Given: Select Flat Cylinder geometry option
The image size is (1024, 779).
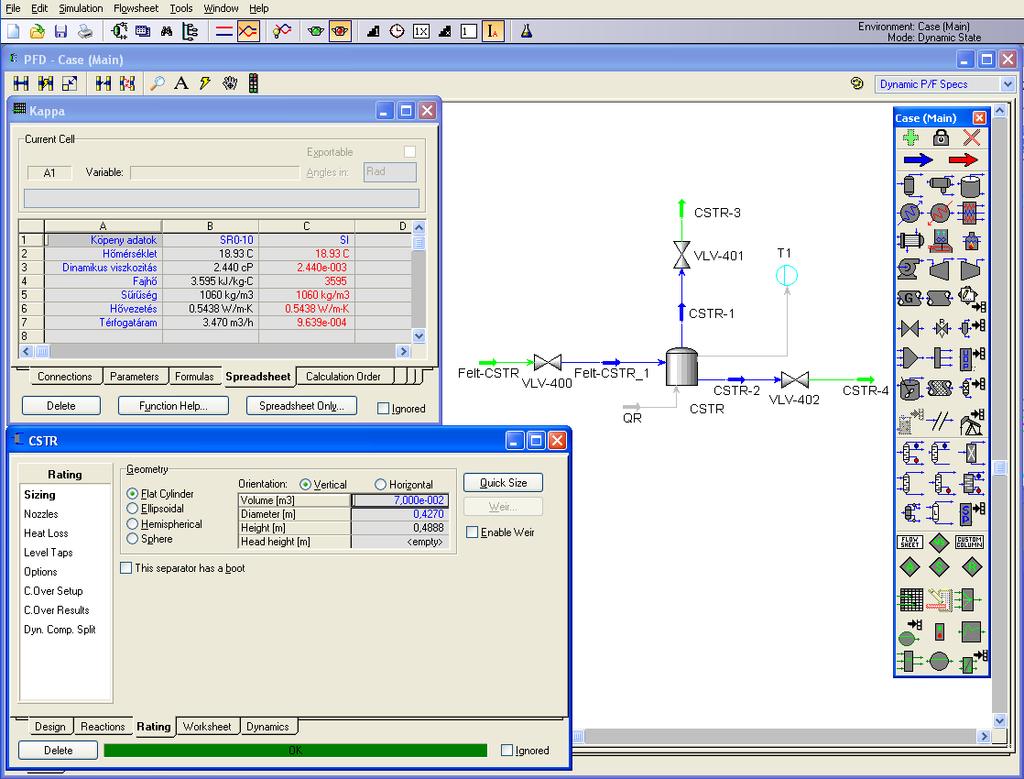Looking at the screenshot, I should coord(132,494).
